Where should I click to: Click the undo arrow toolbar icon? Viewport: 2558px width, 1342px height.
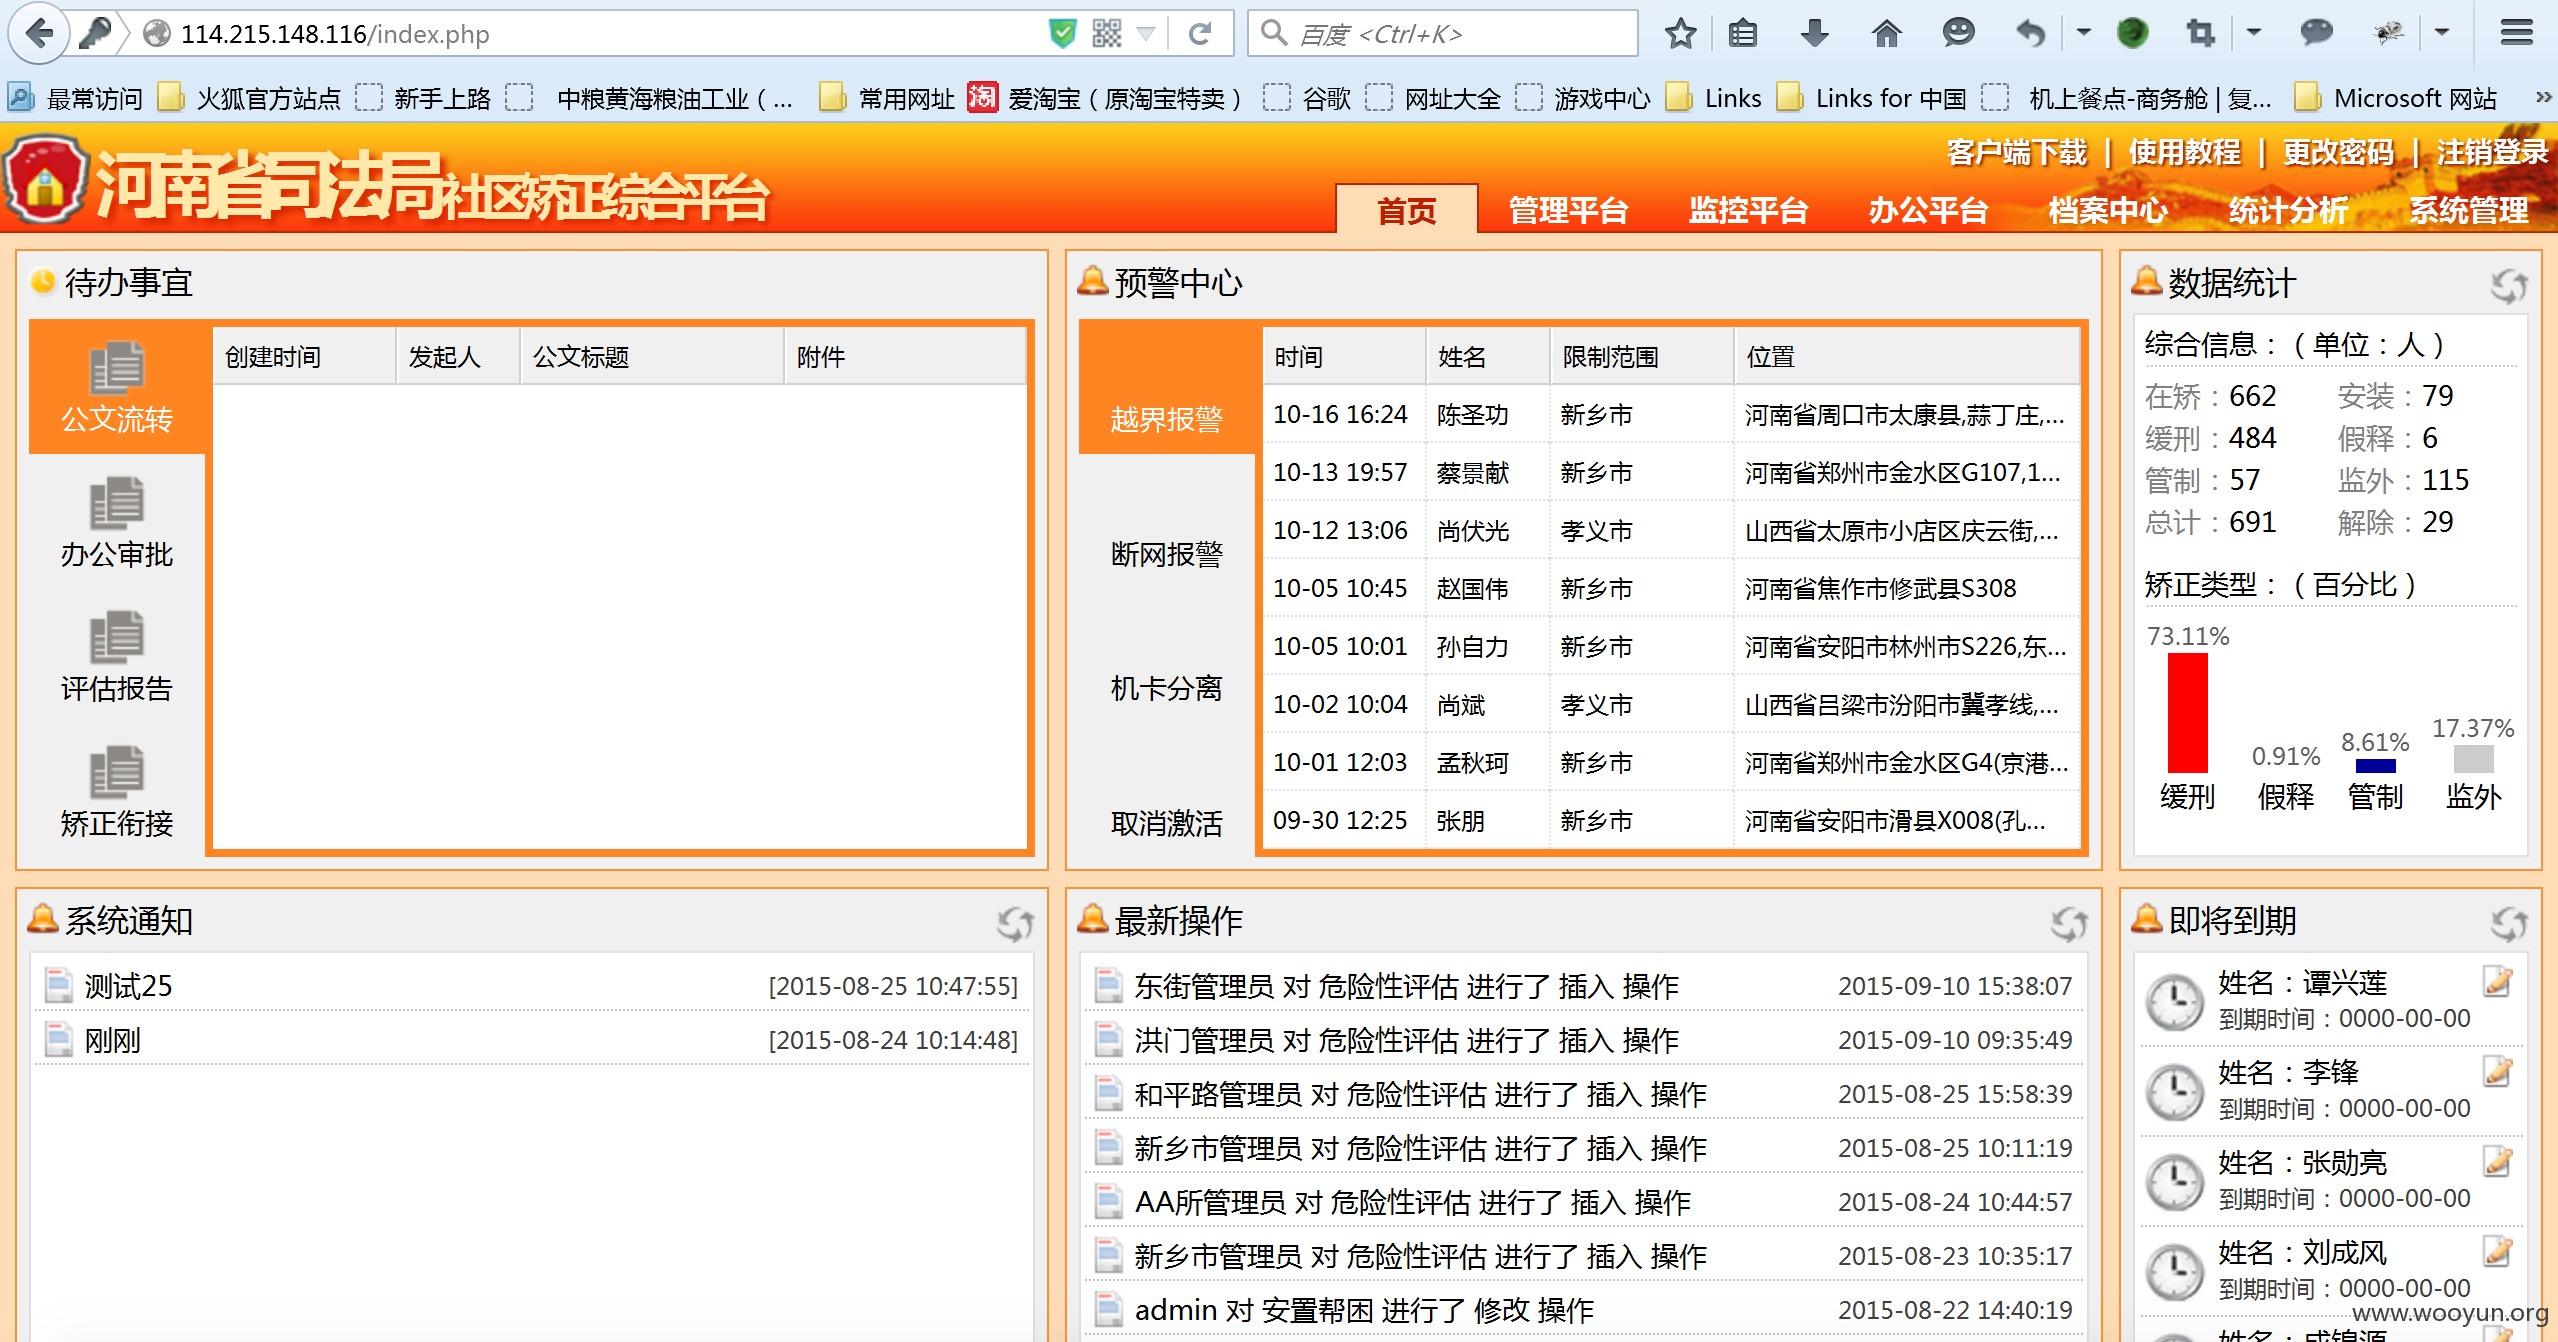pos(2030,34)
